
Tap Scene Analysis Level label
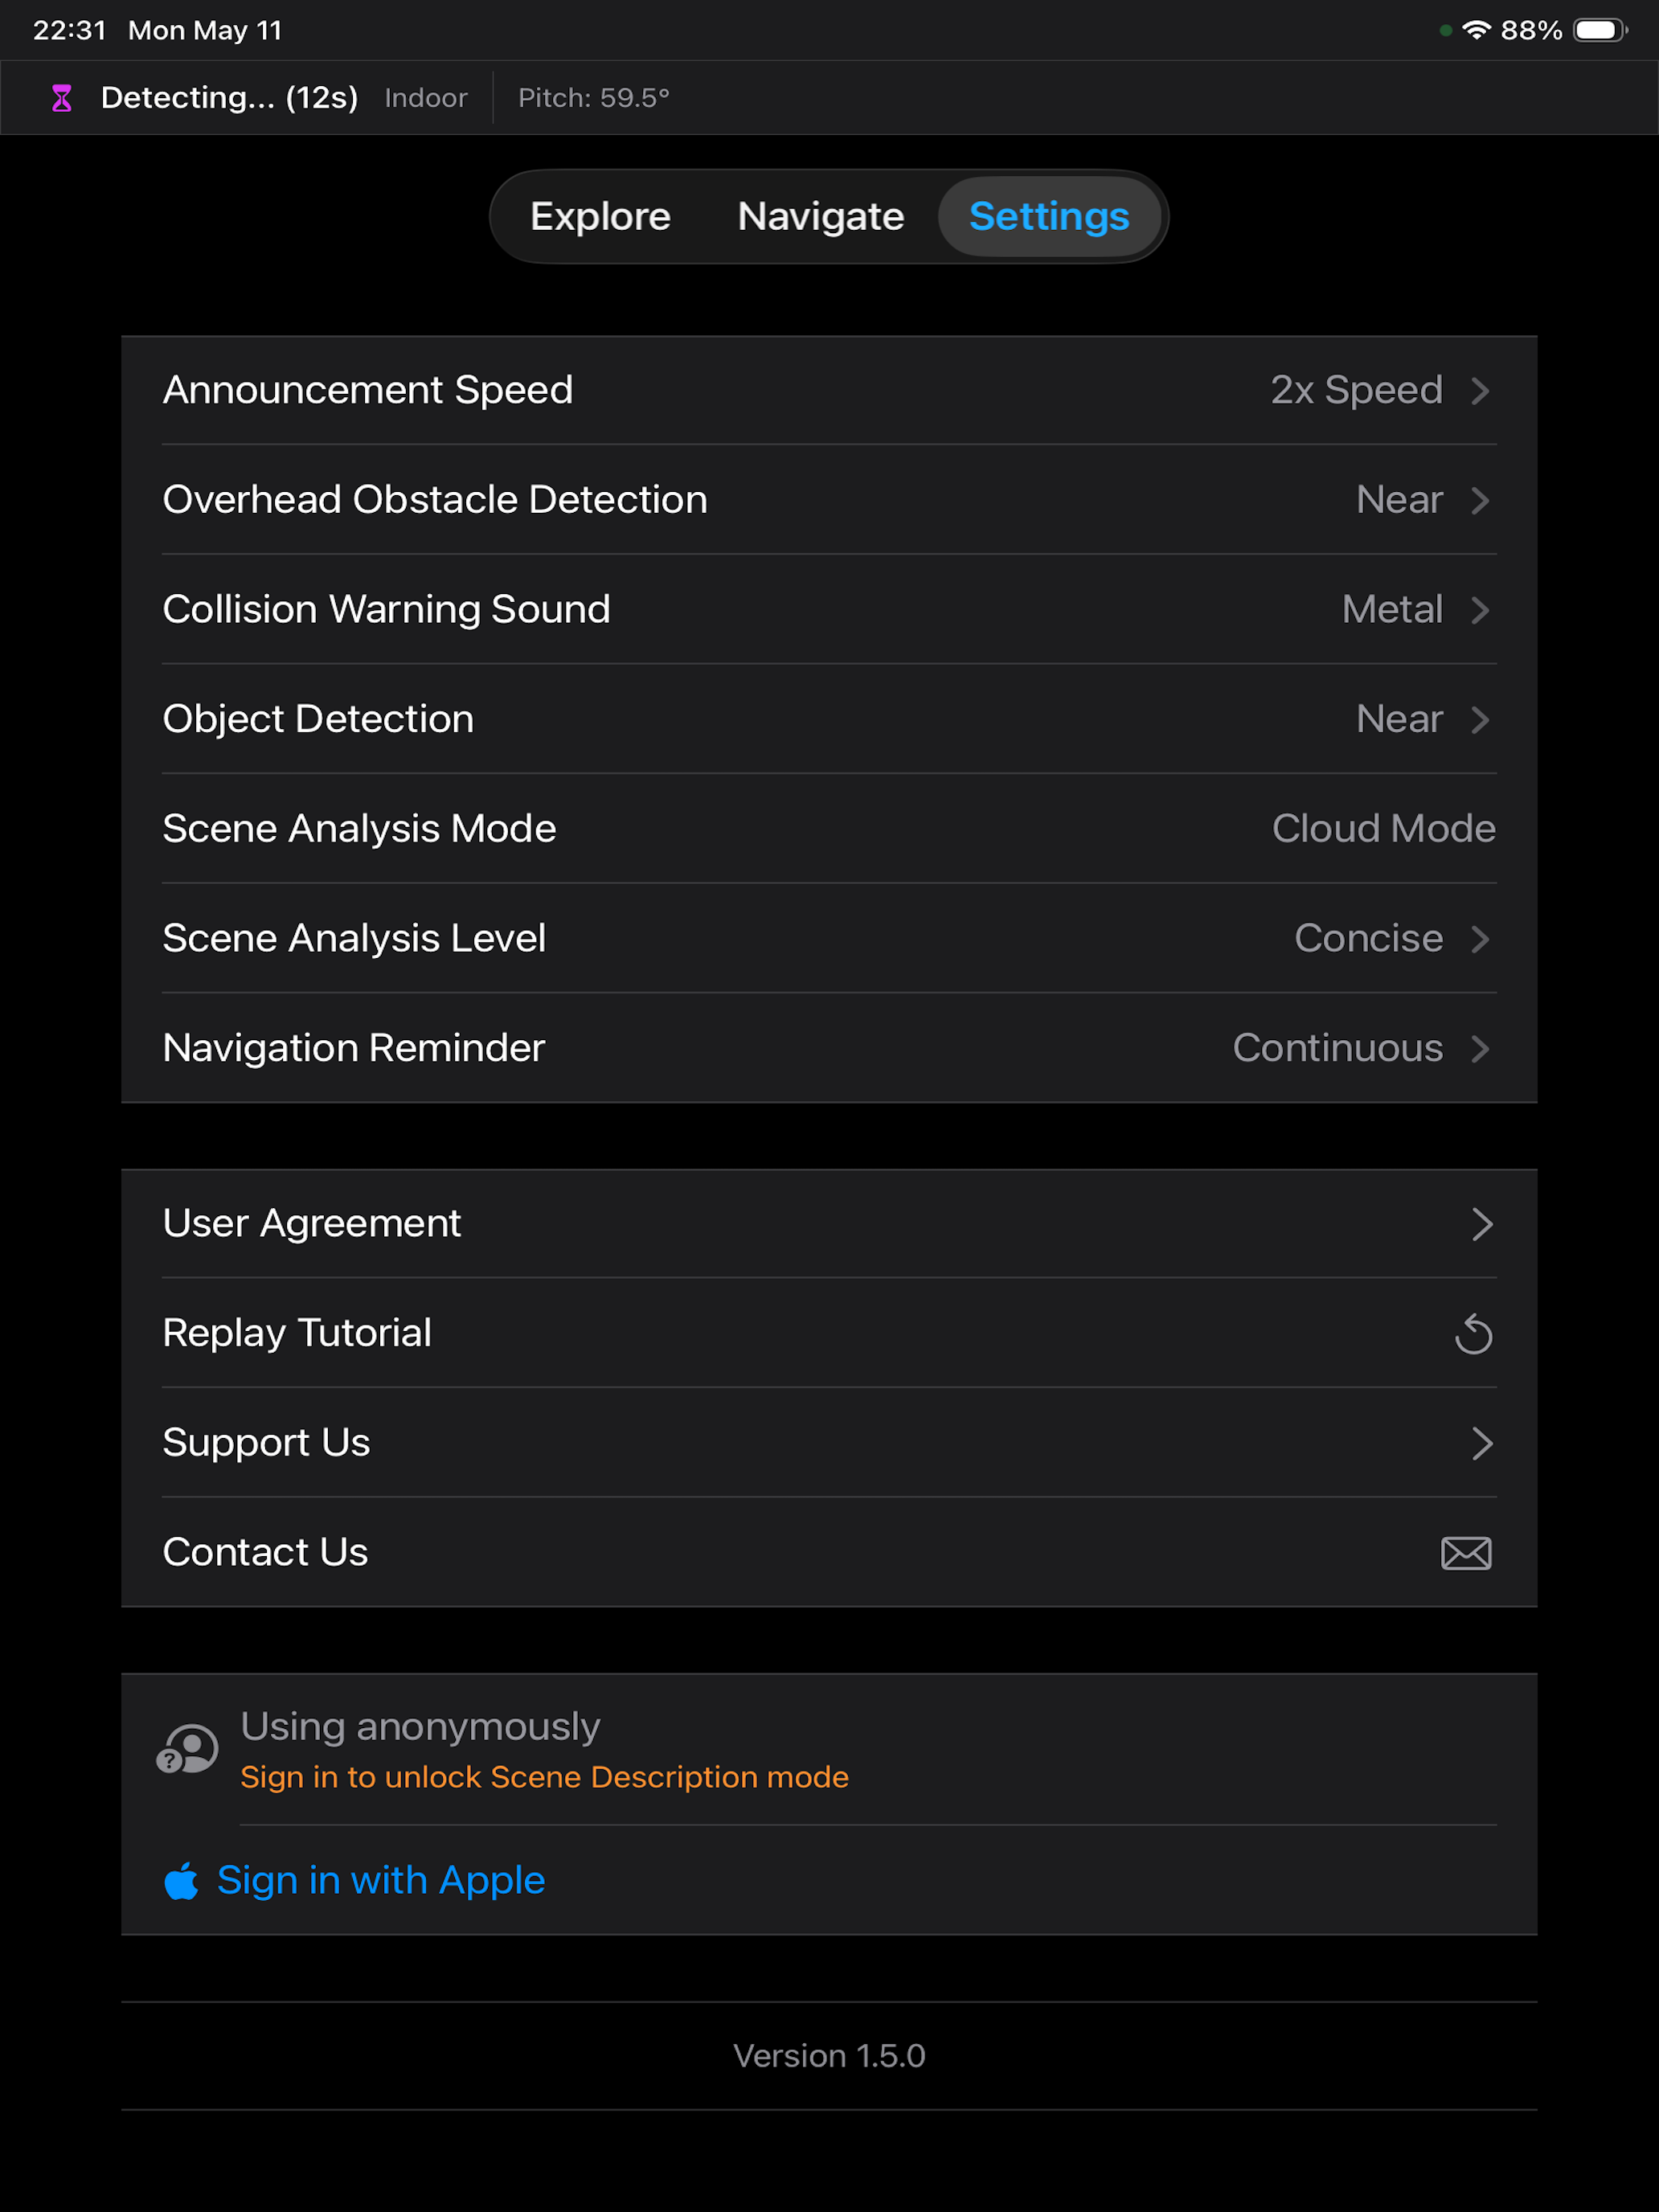tap(354, 938)
